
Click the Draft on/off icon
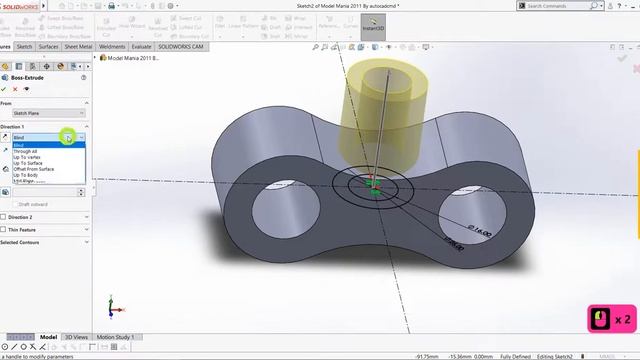pyautogui.click(x=5, y=192)
